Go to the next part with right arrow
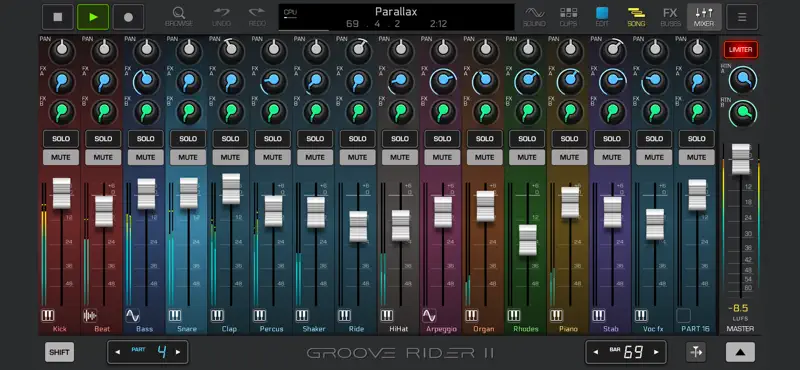The image size is (800, 370). click(178, 352)
